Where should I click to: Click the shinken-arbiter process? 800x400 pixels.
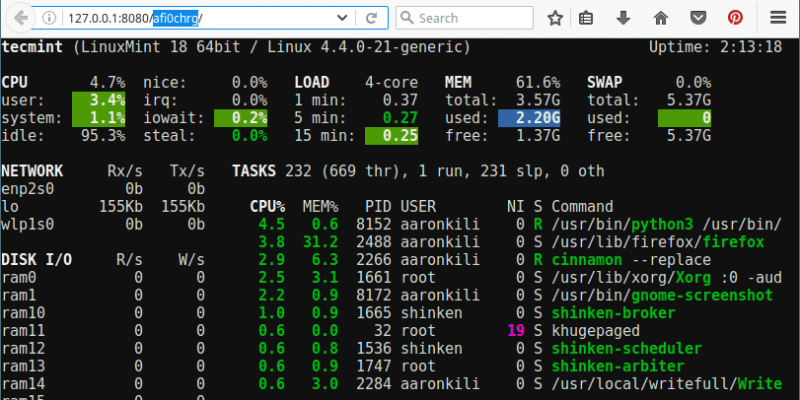pyautogui.click(x=618, y=366)
